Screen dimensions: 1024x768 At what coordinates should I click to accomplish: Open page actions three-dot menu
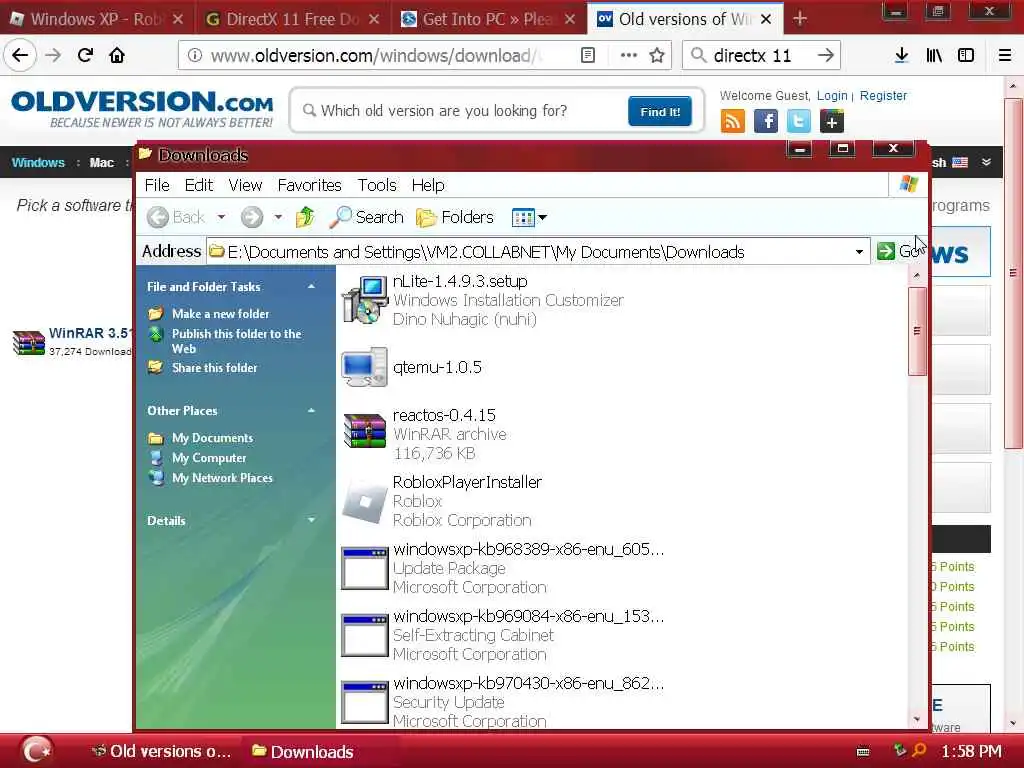[x=628, y=56]
